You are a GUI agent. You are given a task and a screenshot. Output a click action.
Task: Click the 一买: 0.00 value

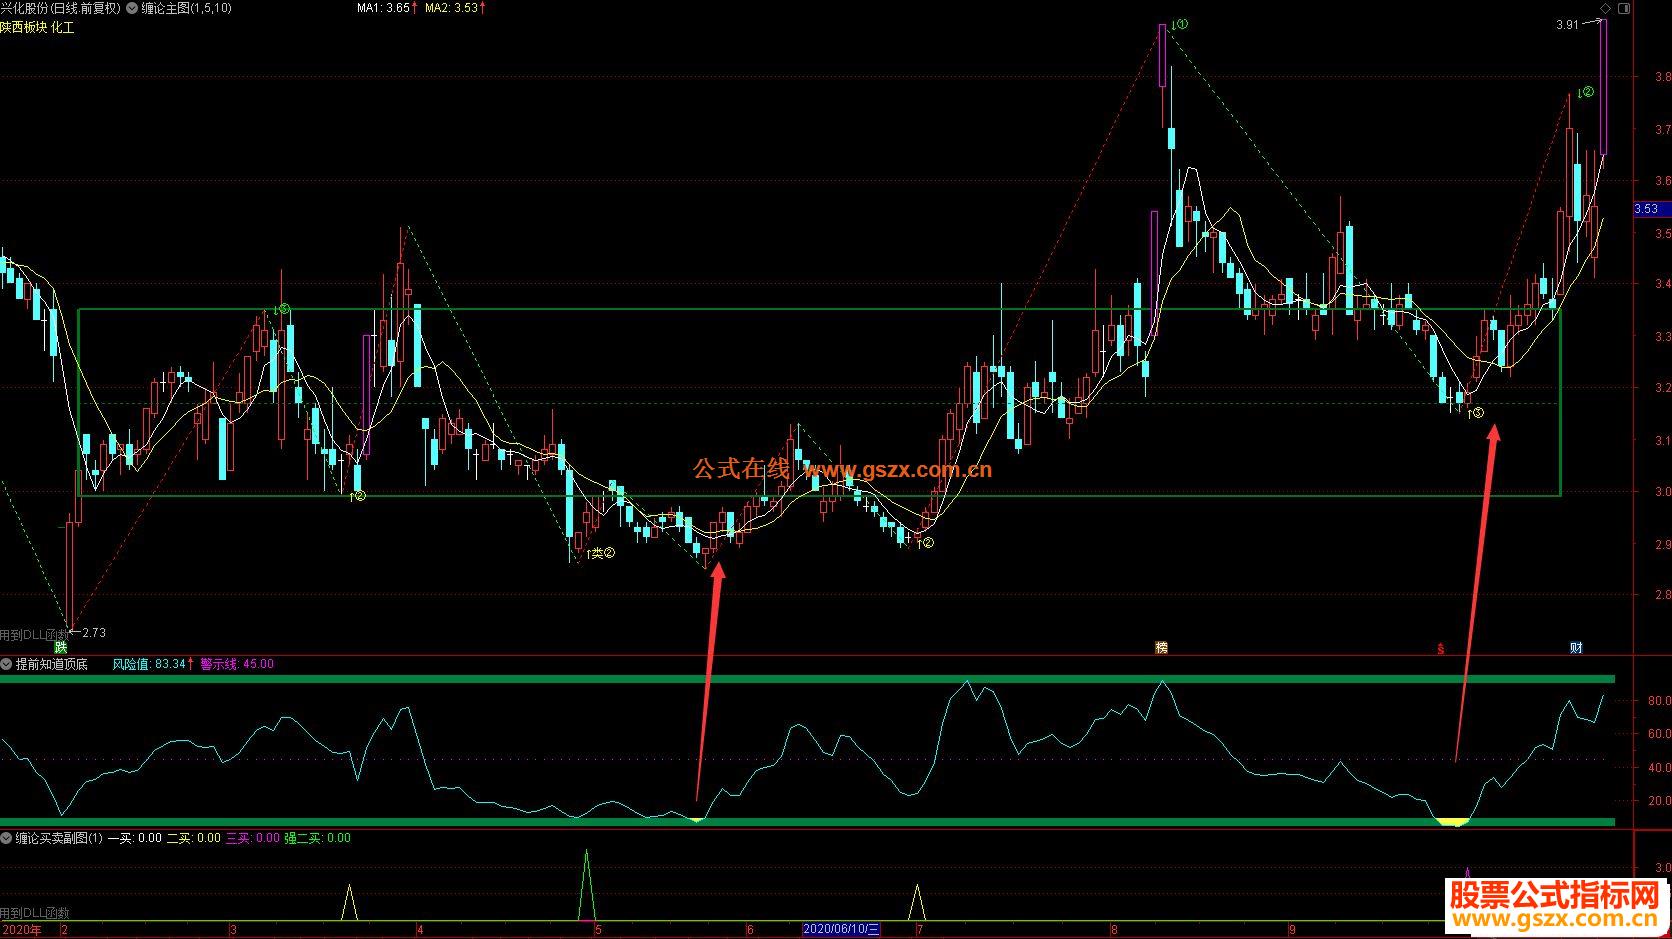134,838
